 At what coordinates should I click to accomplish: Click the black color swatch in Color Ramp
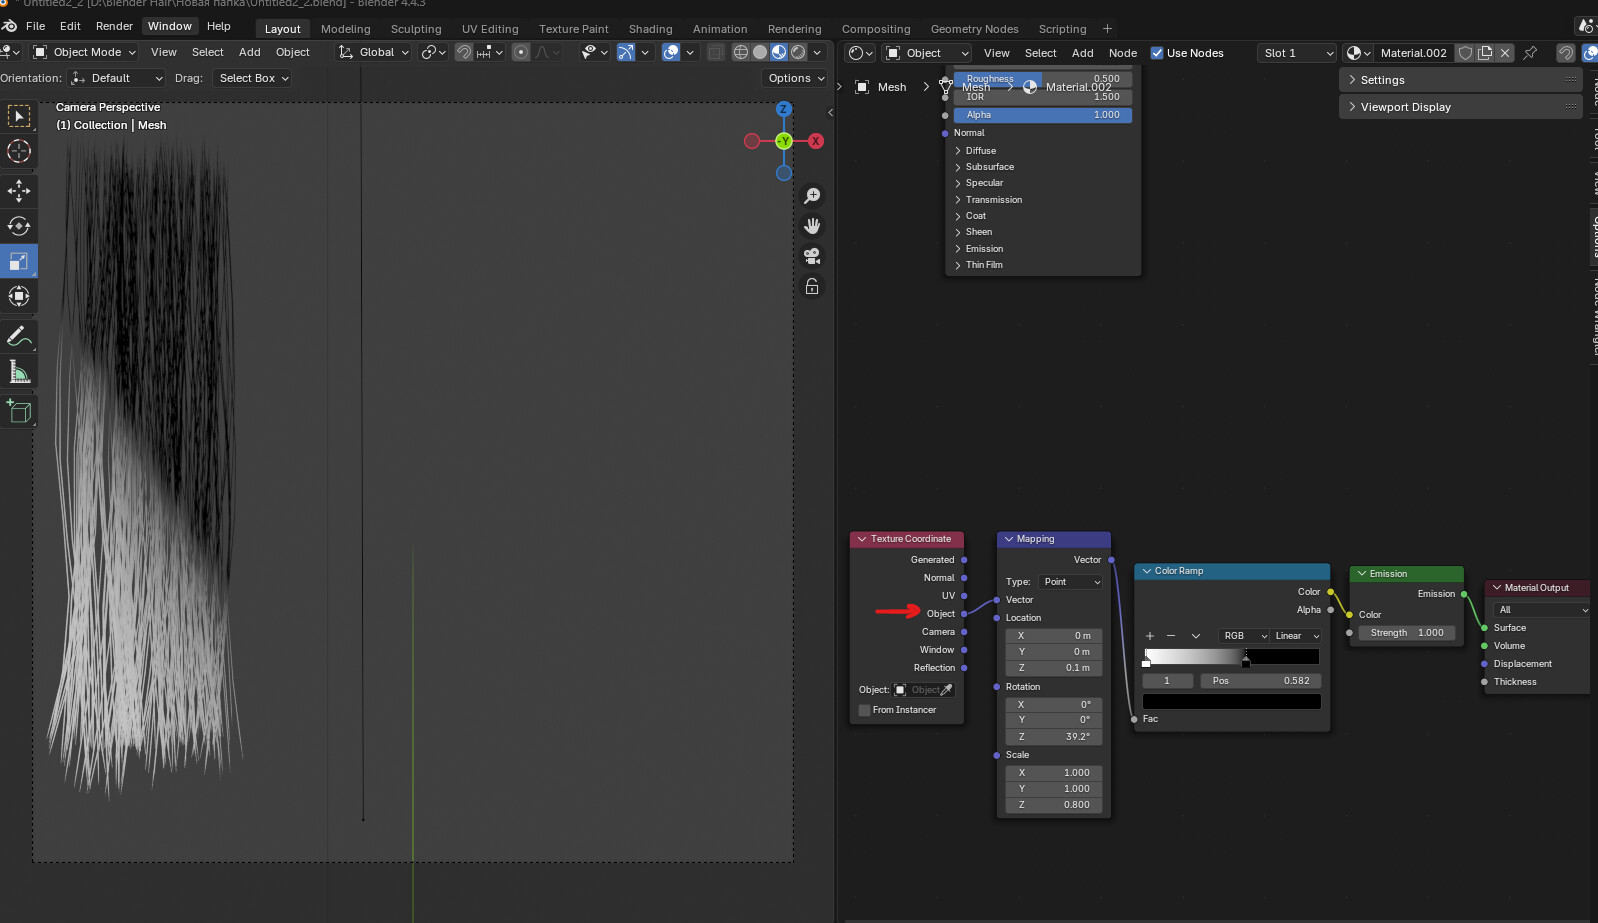point(1232,702)
